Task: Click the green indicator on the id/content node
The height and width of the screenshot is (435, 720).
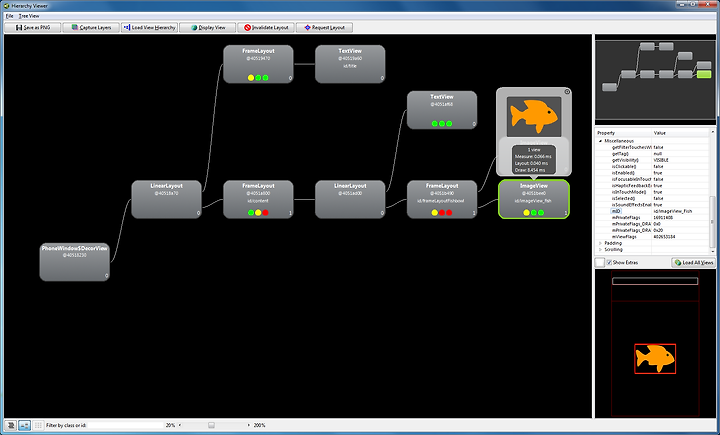Action: coord(251,213)
